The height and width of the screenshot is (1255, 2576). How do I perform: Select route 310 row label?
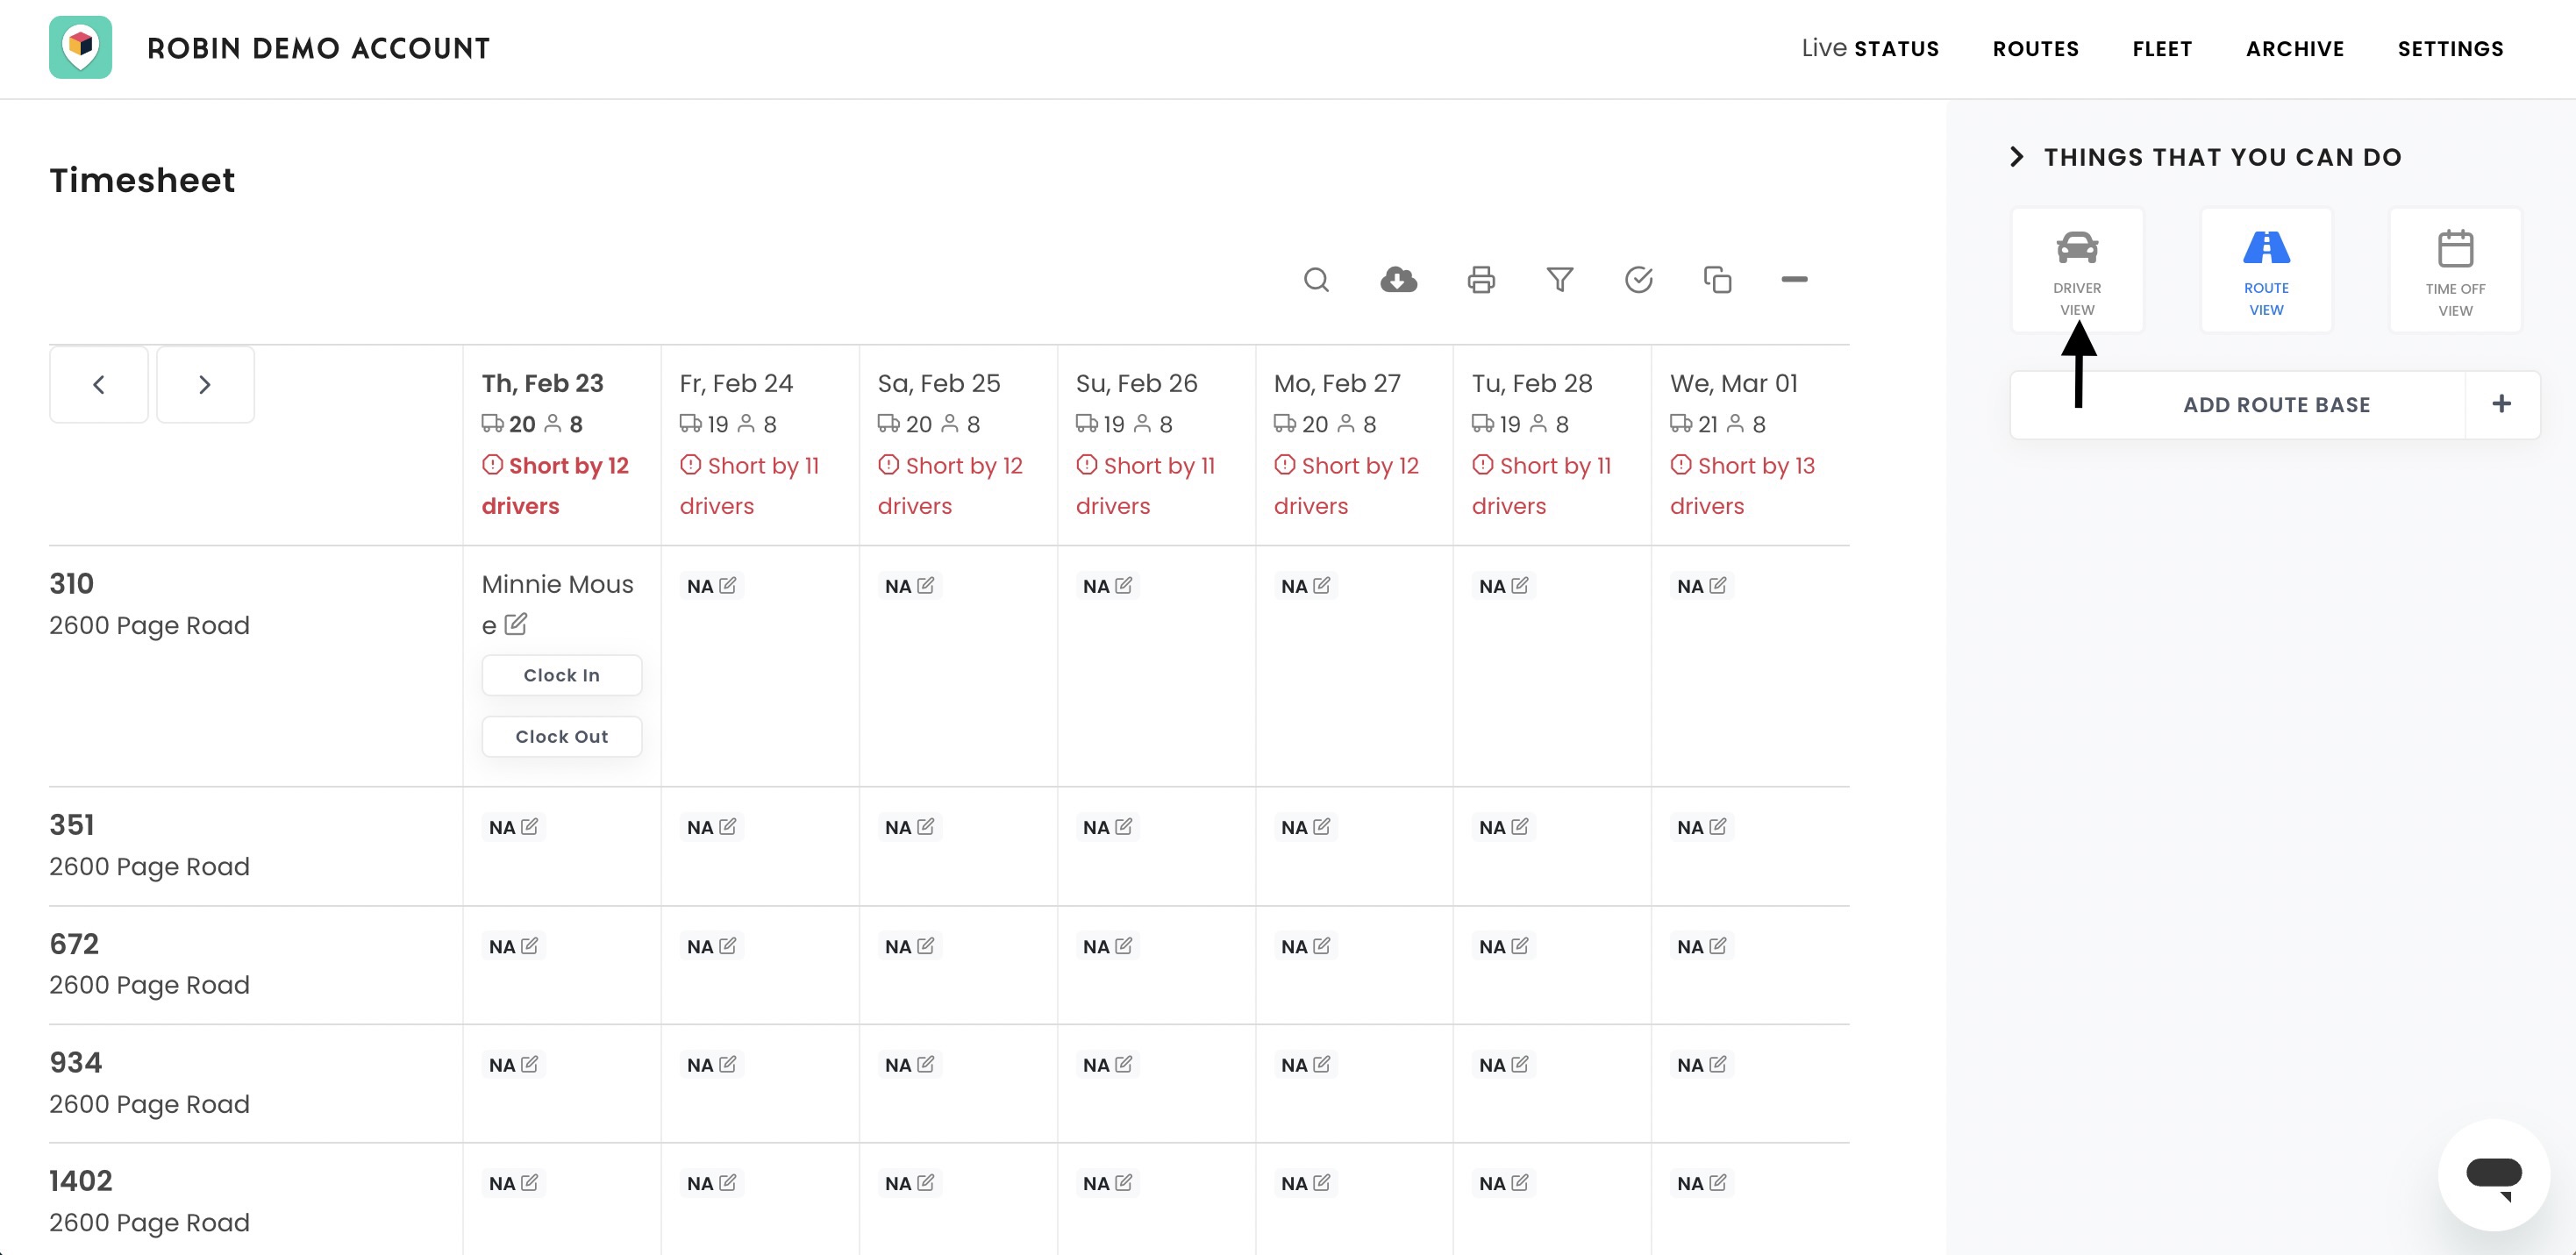click(x=71, y=583)
